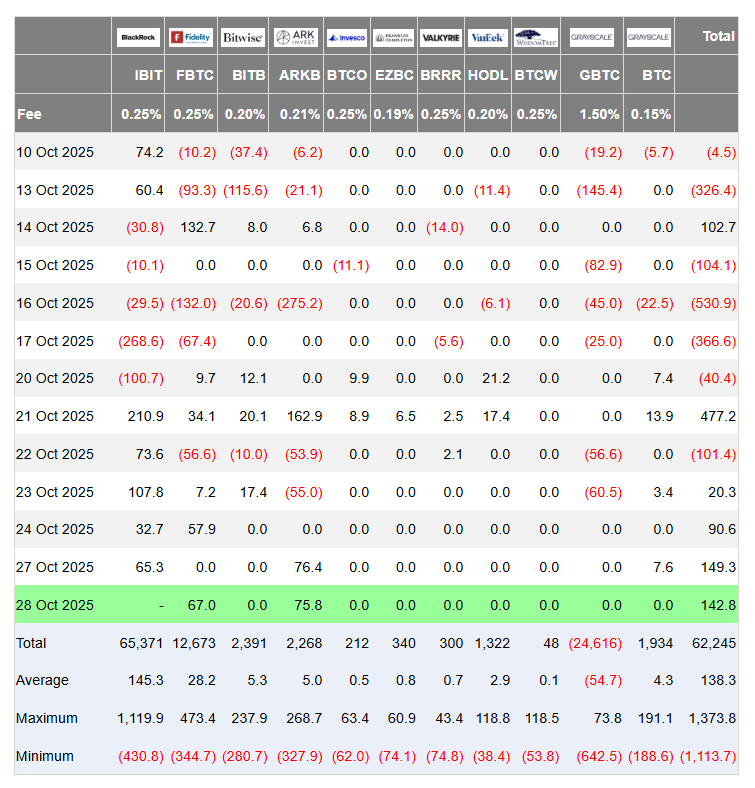Screen dimensions: 755x788
Task: Click the 0.19% EZBC fee cell
Action: click(x=394, y=114)
